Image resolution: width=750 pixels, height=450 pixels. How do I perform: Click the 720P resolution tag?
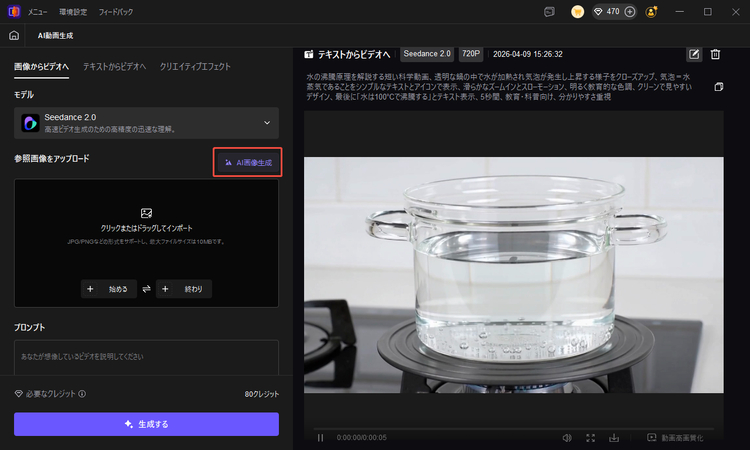click(471, 54)
